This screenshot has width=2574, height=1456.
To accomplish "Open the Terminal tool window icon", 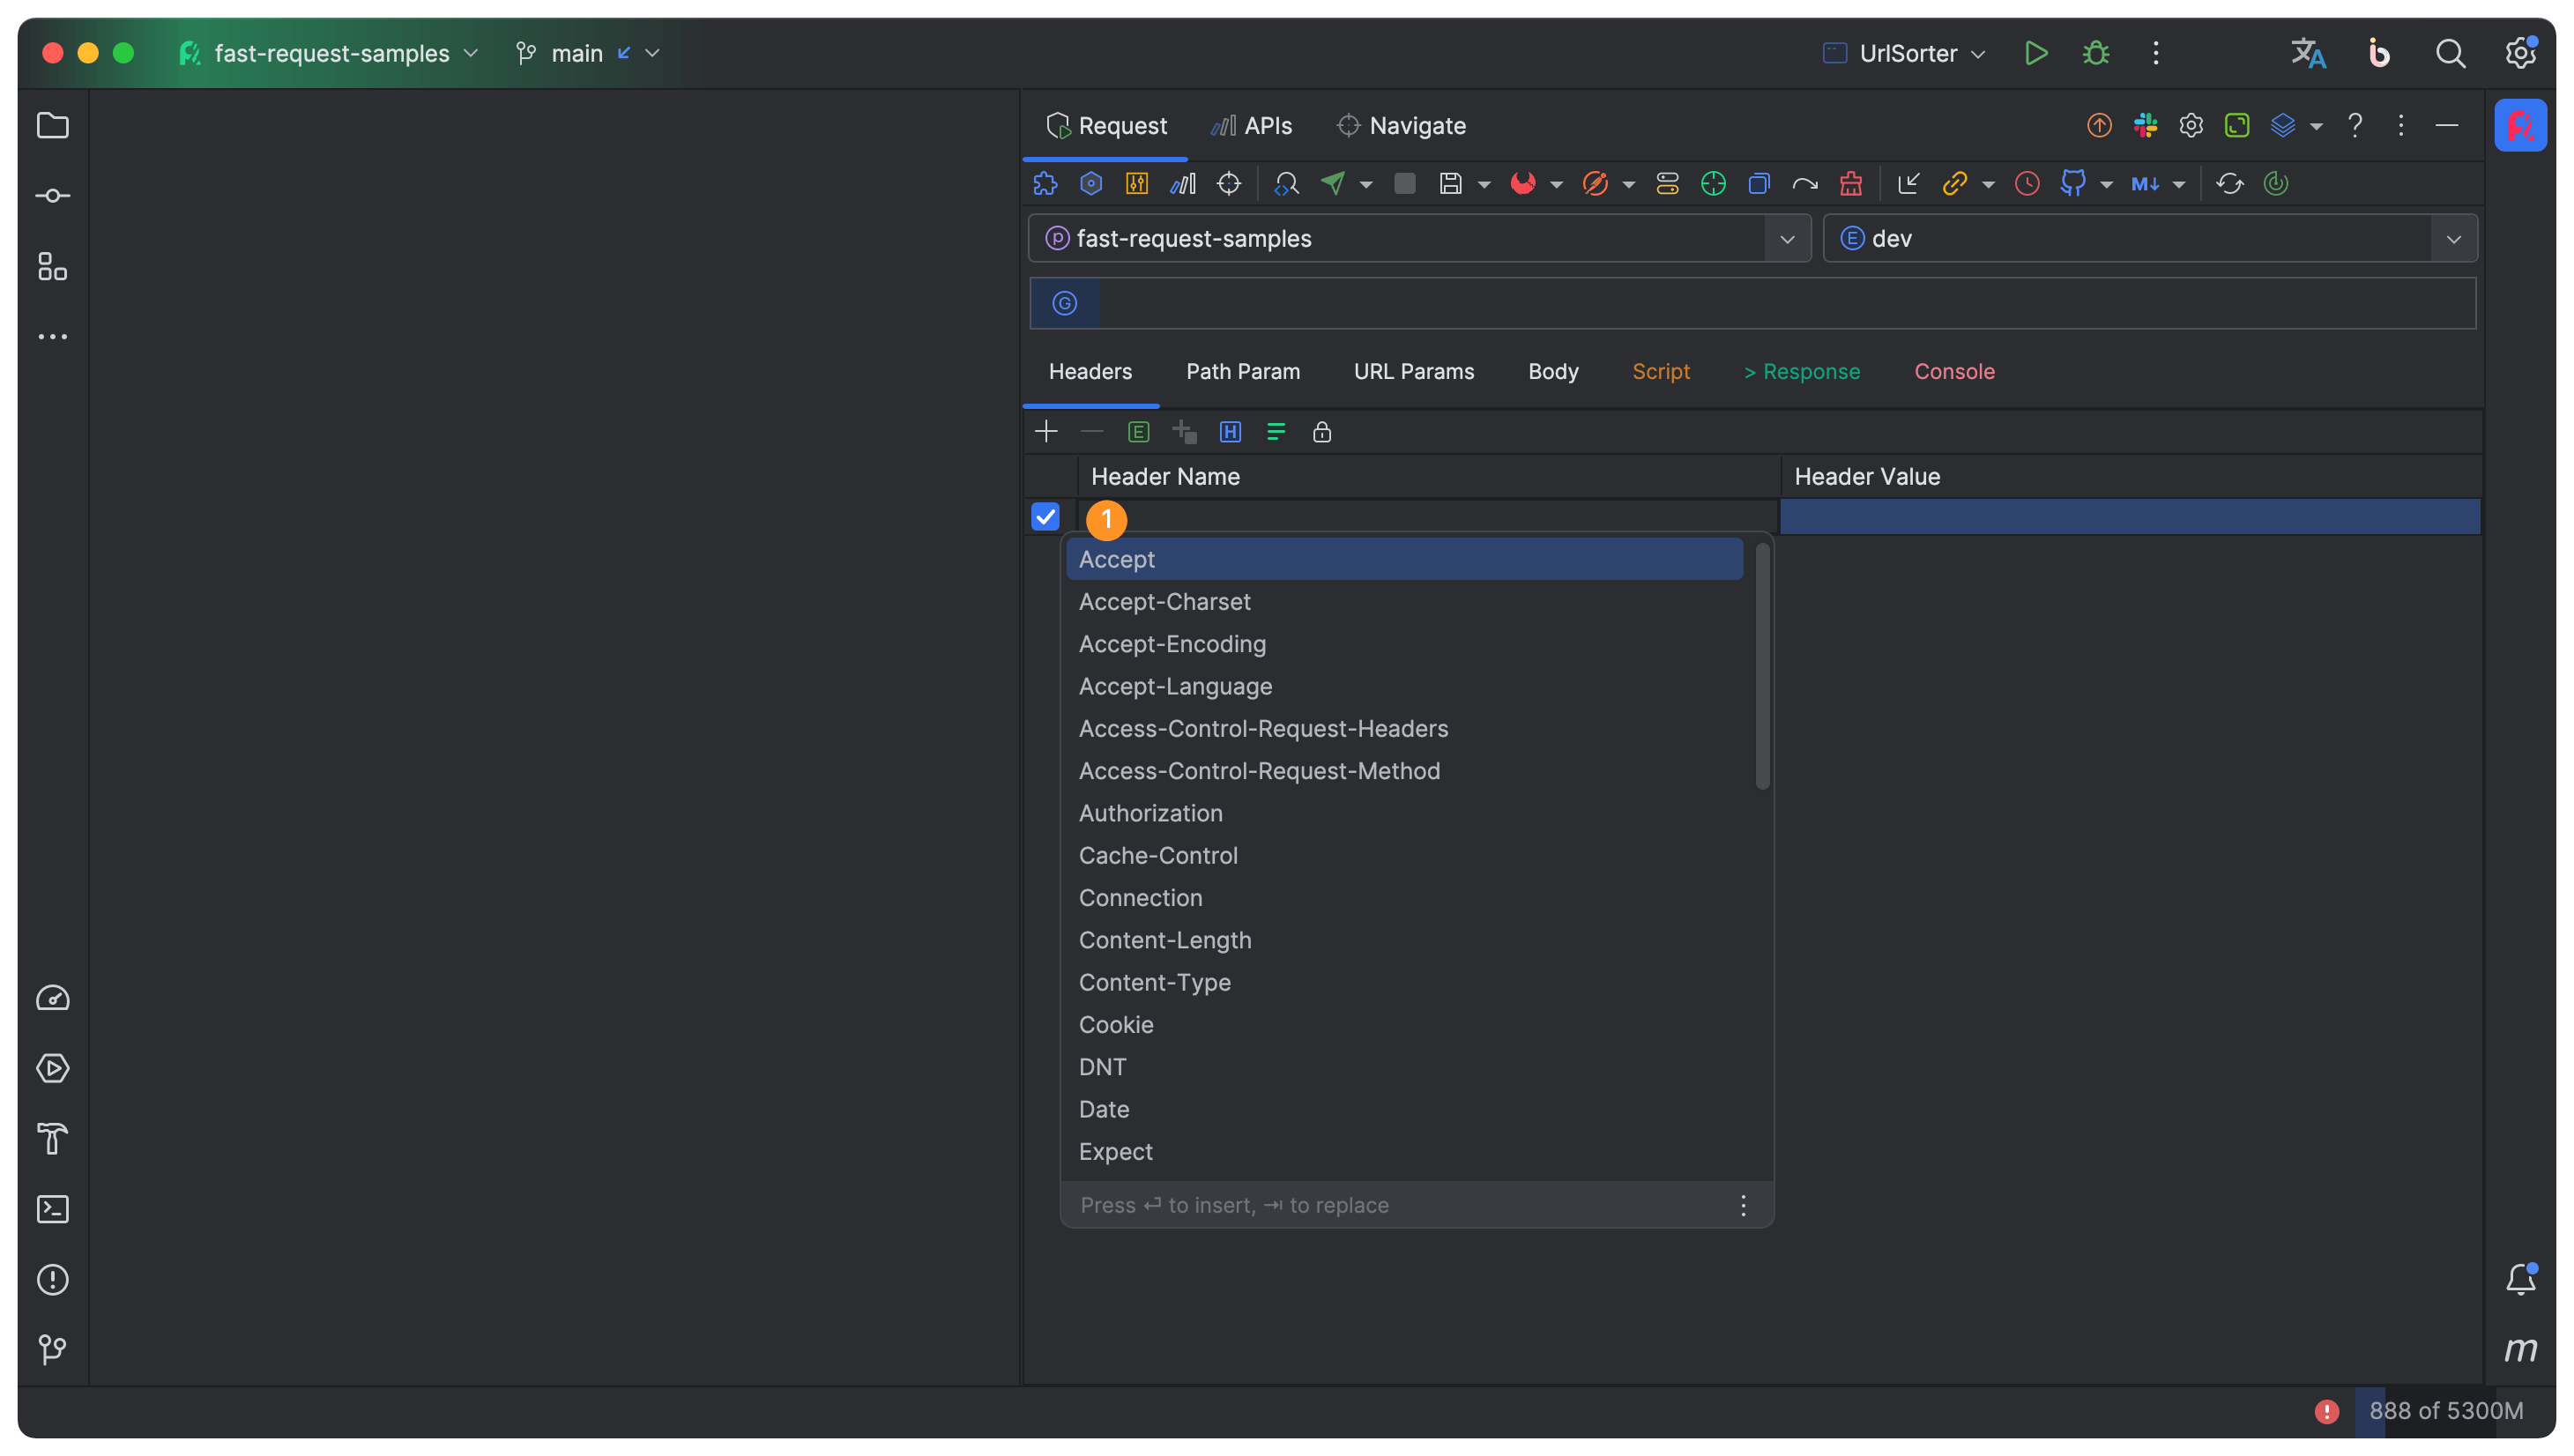I will 52,1209.
